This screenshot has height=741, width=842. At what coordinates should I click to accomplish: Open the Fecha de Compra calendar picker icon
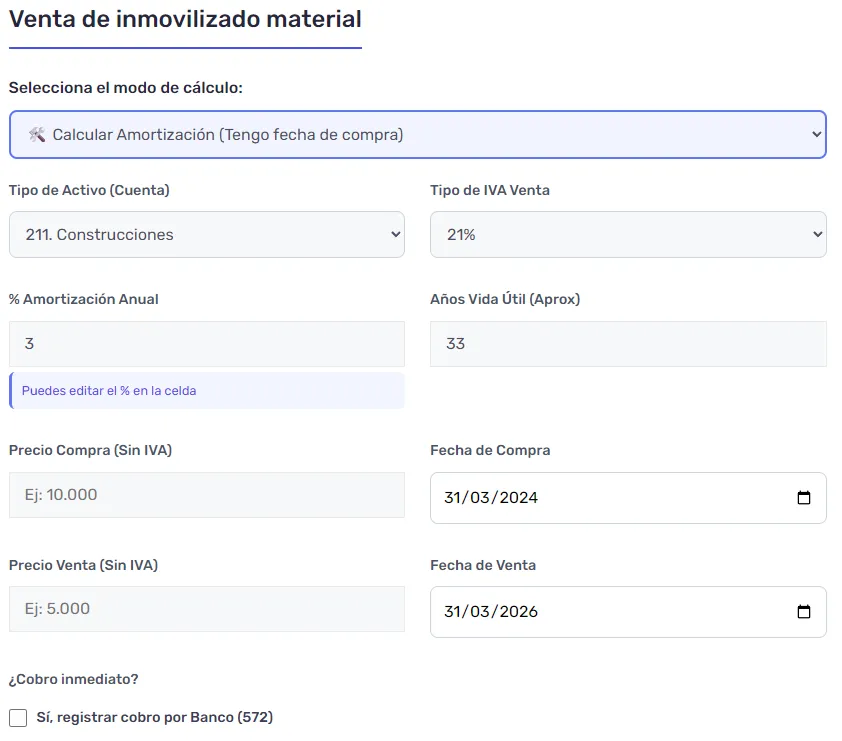coord(804,498)
